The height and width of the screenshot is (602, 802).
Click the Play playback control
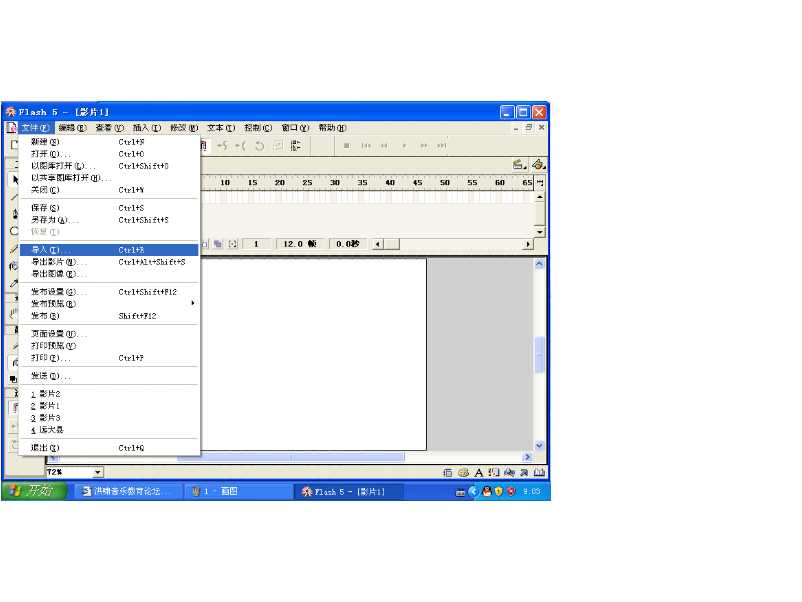[404, 146]
